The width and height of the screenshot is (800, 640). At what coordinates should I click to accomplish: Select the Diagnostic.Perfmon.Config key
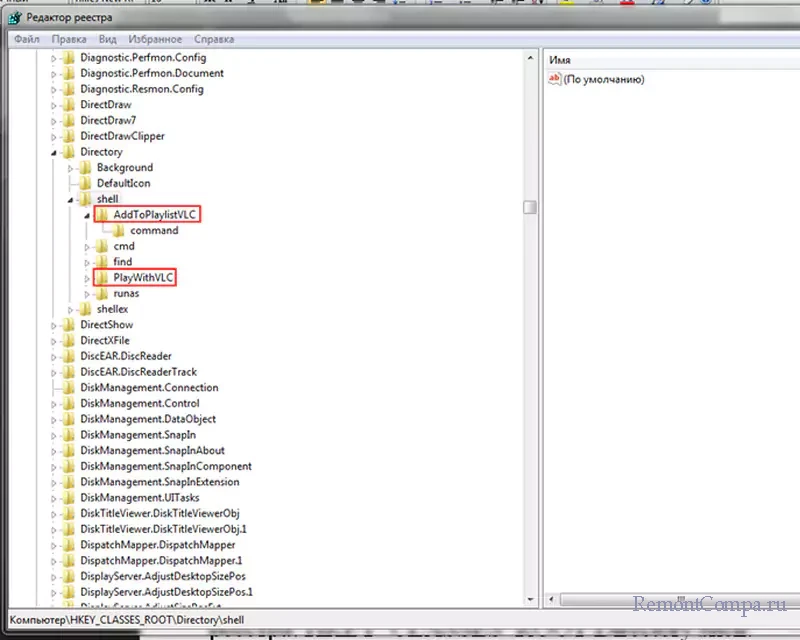[x=141, y=58]
